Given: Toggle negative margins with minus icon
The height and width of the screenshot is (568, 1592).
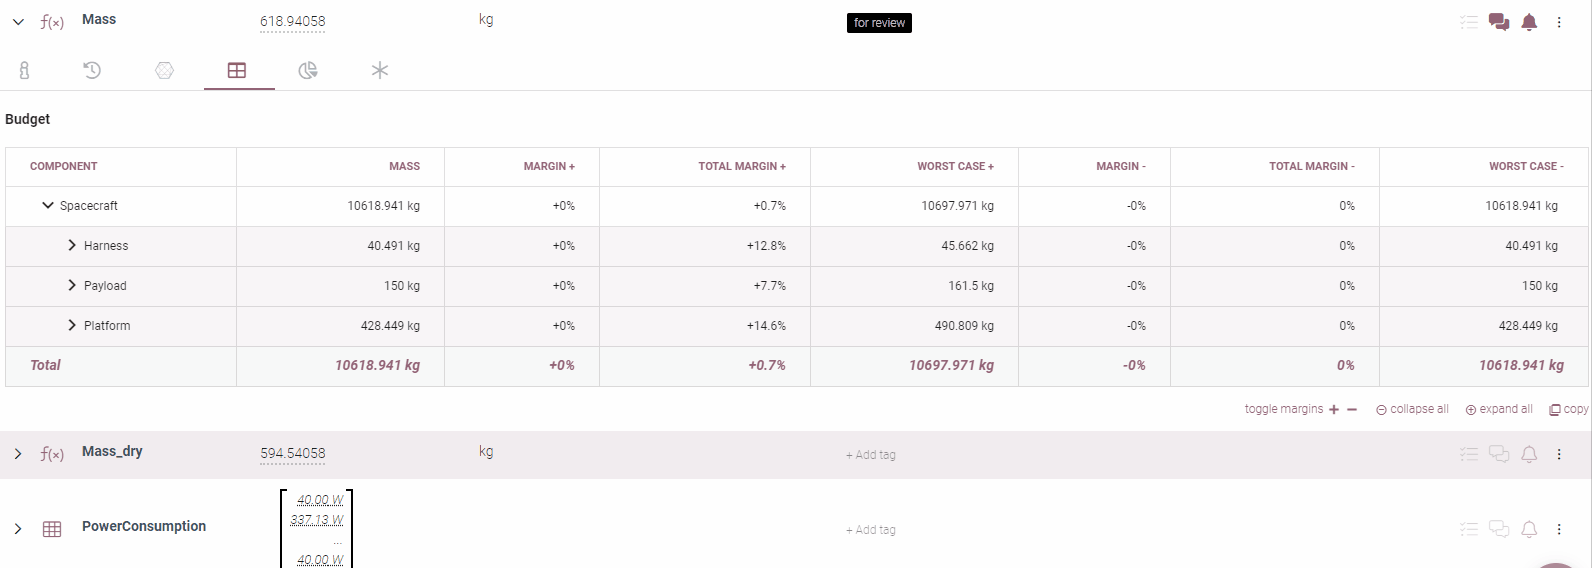Looking at the screenshot, I should coord(1352,410).
